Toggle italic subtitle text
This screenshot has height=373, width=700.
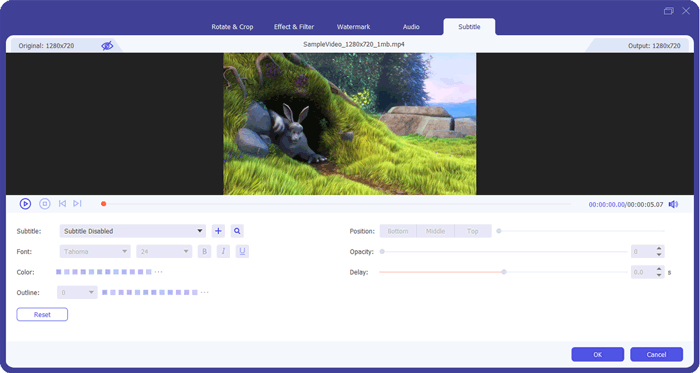[x=223, y=252]
